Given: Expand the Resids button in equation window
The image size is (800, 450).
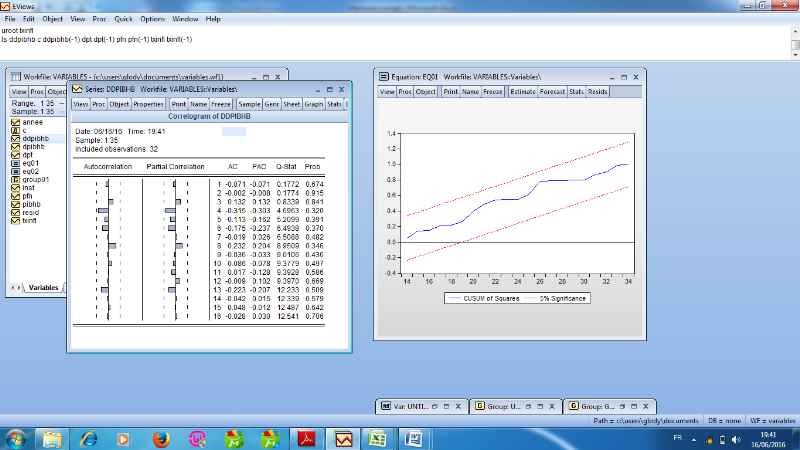Looking at the screenshot, I should [598, 92].
